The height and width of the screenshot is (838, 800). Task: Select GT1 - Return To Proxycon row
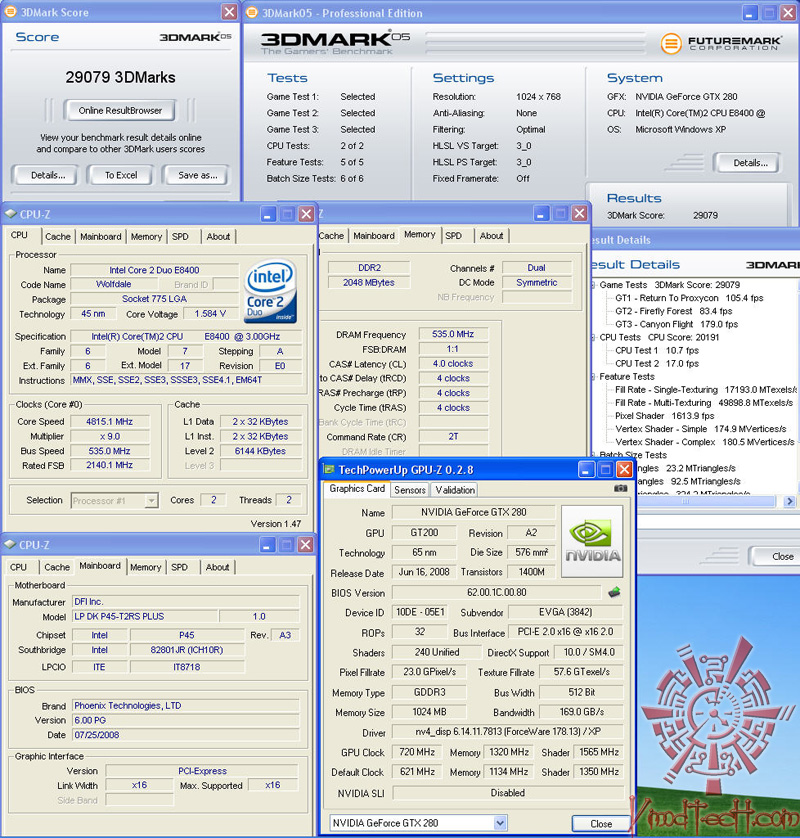pos(689,298)
